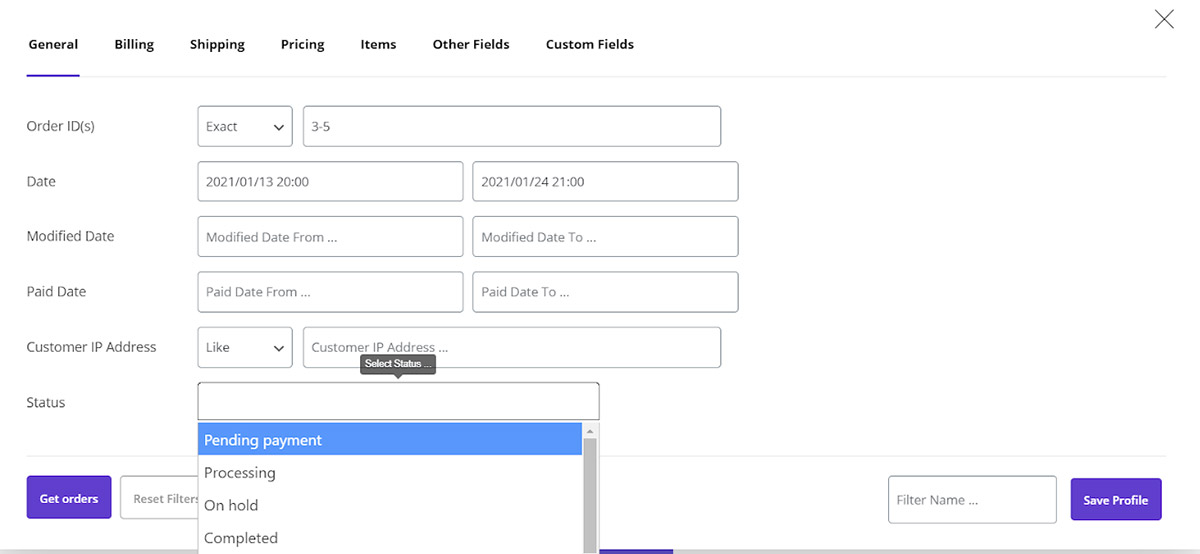The height and width of the screenshot is (554, 1200).
Task: Switch to Custom Fields tab
Action: point(589,44)
